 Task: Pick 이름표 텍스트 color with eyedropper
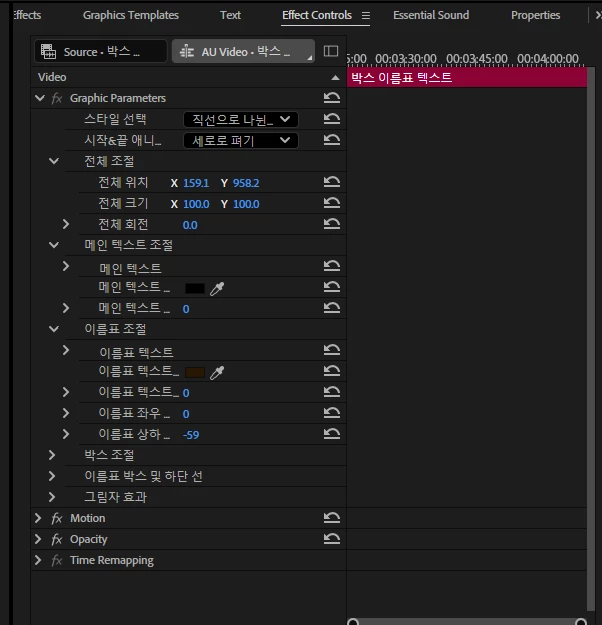click(217, 373)
